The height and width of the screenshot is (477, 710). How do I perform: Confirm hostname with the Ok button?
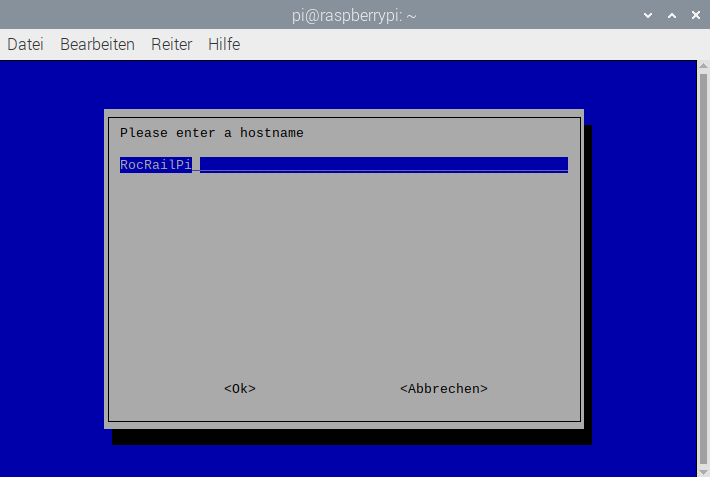pyautogui.click(x=240, y=388)
